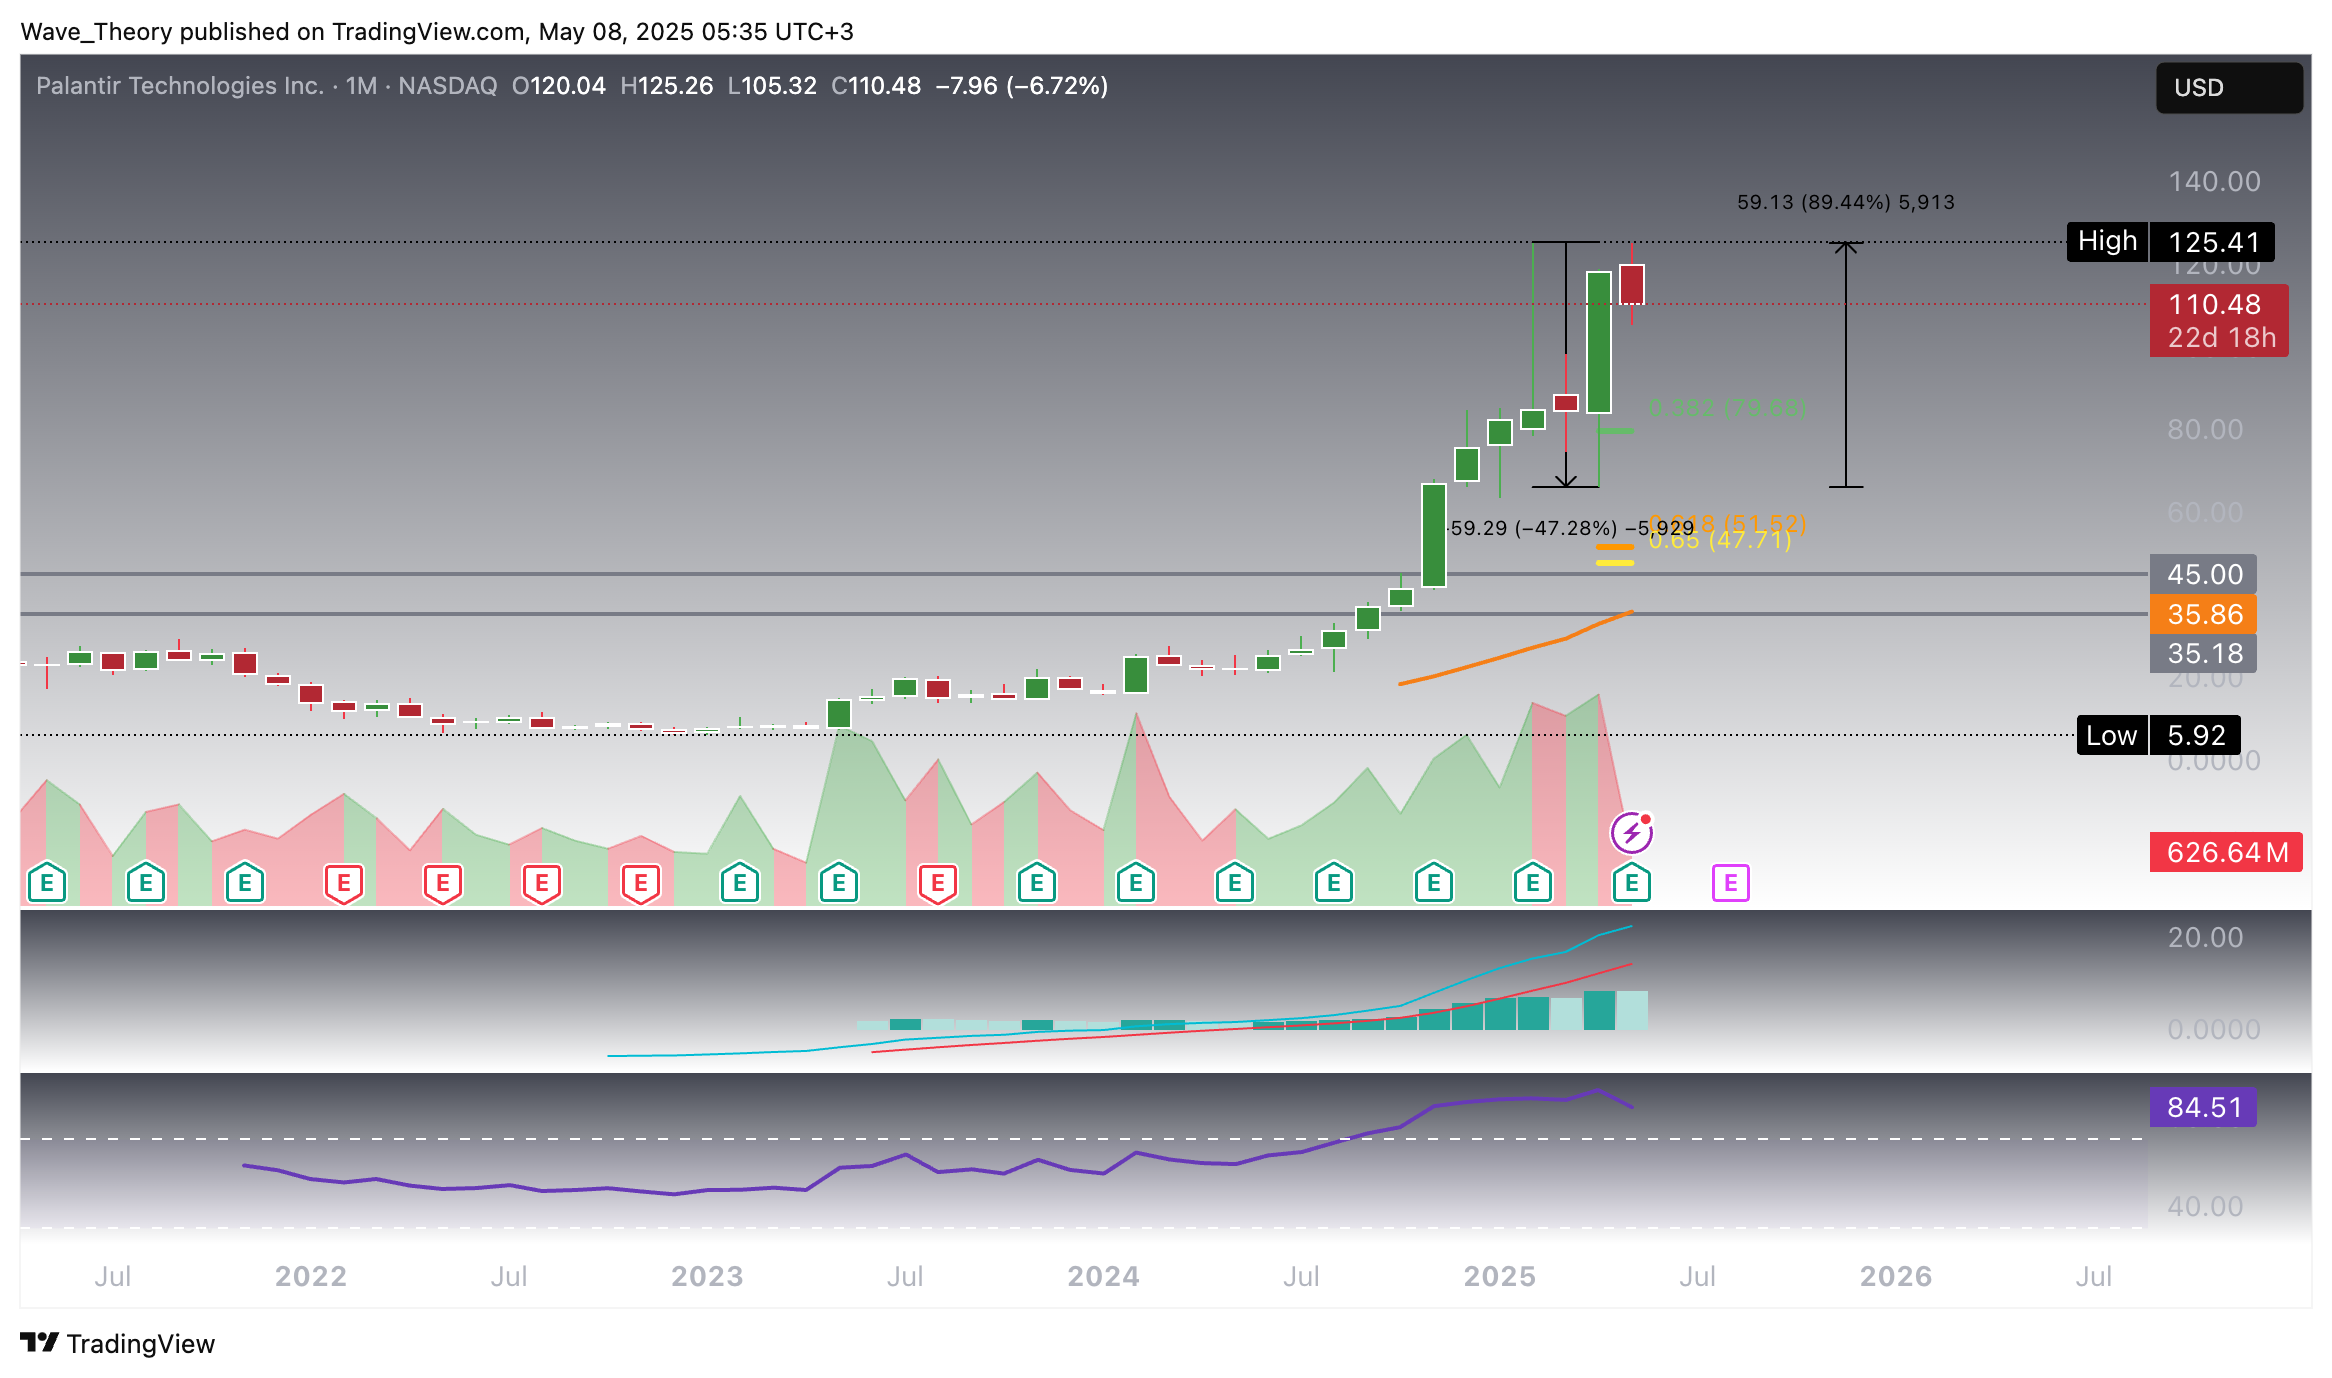Click the purple lightning bolt news icon
This screenshot has width=2332, height=1378.
click(1631, 832)
